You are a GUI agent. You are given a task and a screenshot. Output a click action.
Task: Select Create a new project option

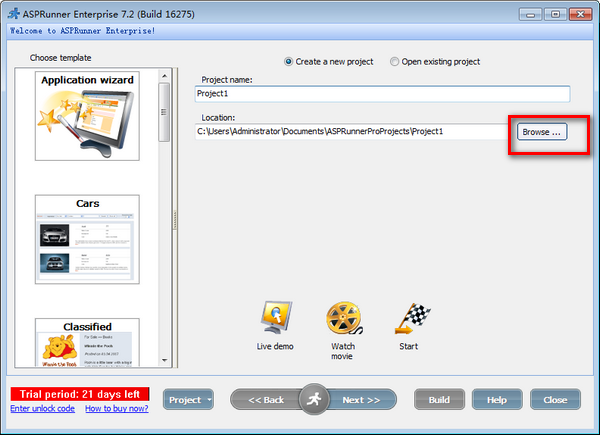pyautogui.click(x=290, y=61)
